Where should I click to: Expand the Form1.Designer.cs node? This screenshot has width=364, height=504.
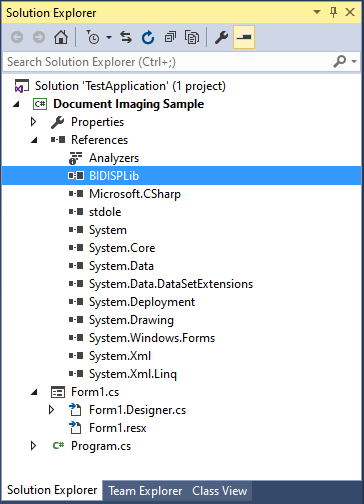[x=51, y=410]
